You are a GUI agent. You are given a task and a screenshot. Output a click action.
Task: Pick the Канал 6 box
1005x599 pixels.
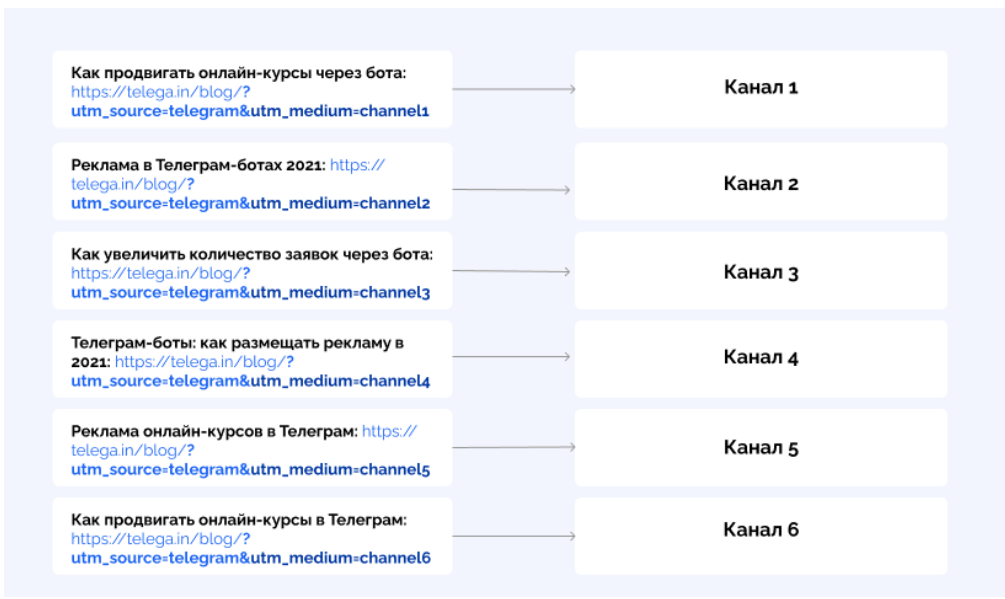click(x=760, y=530)
